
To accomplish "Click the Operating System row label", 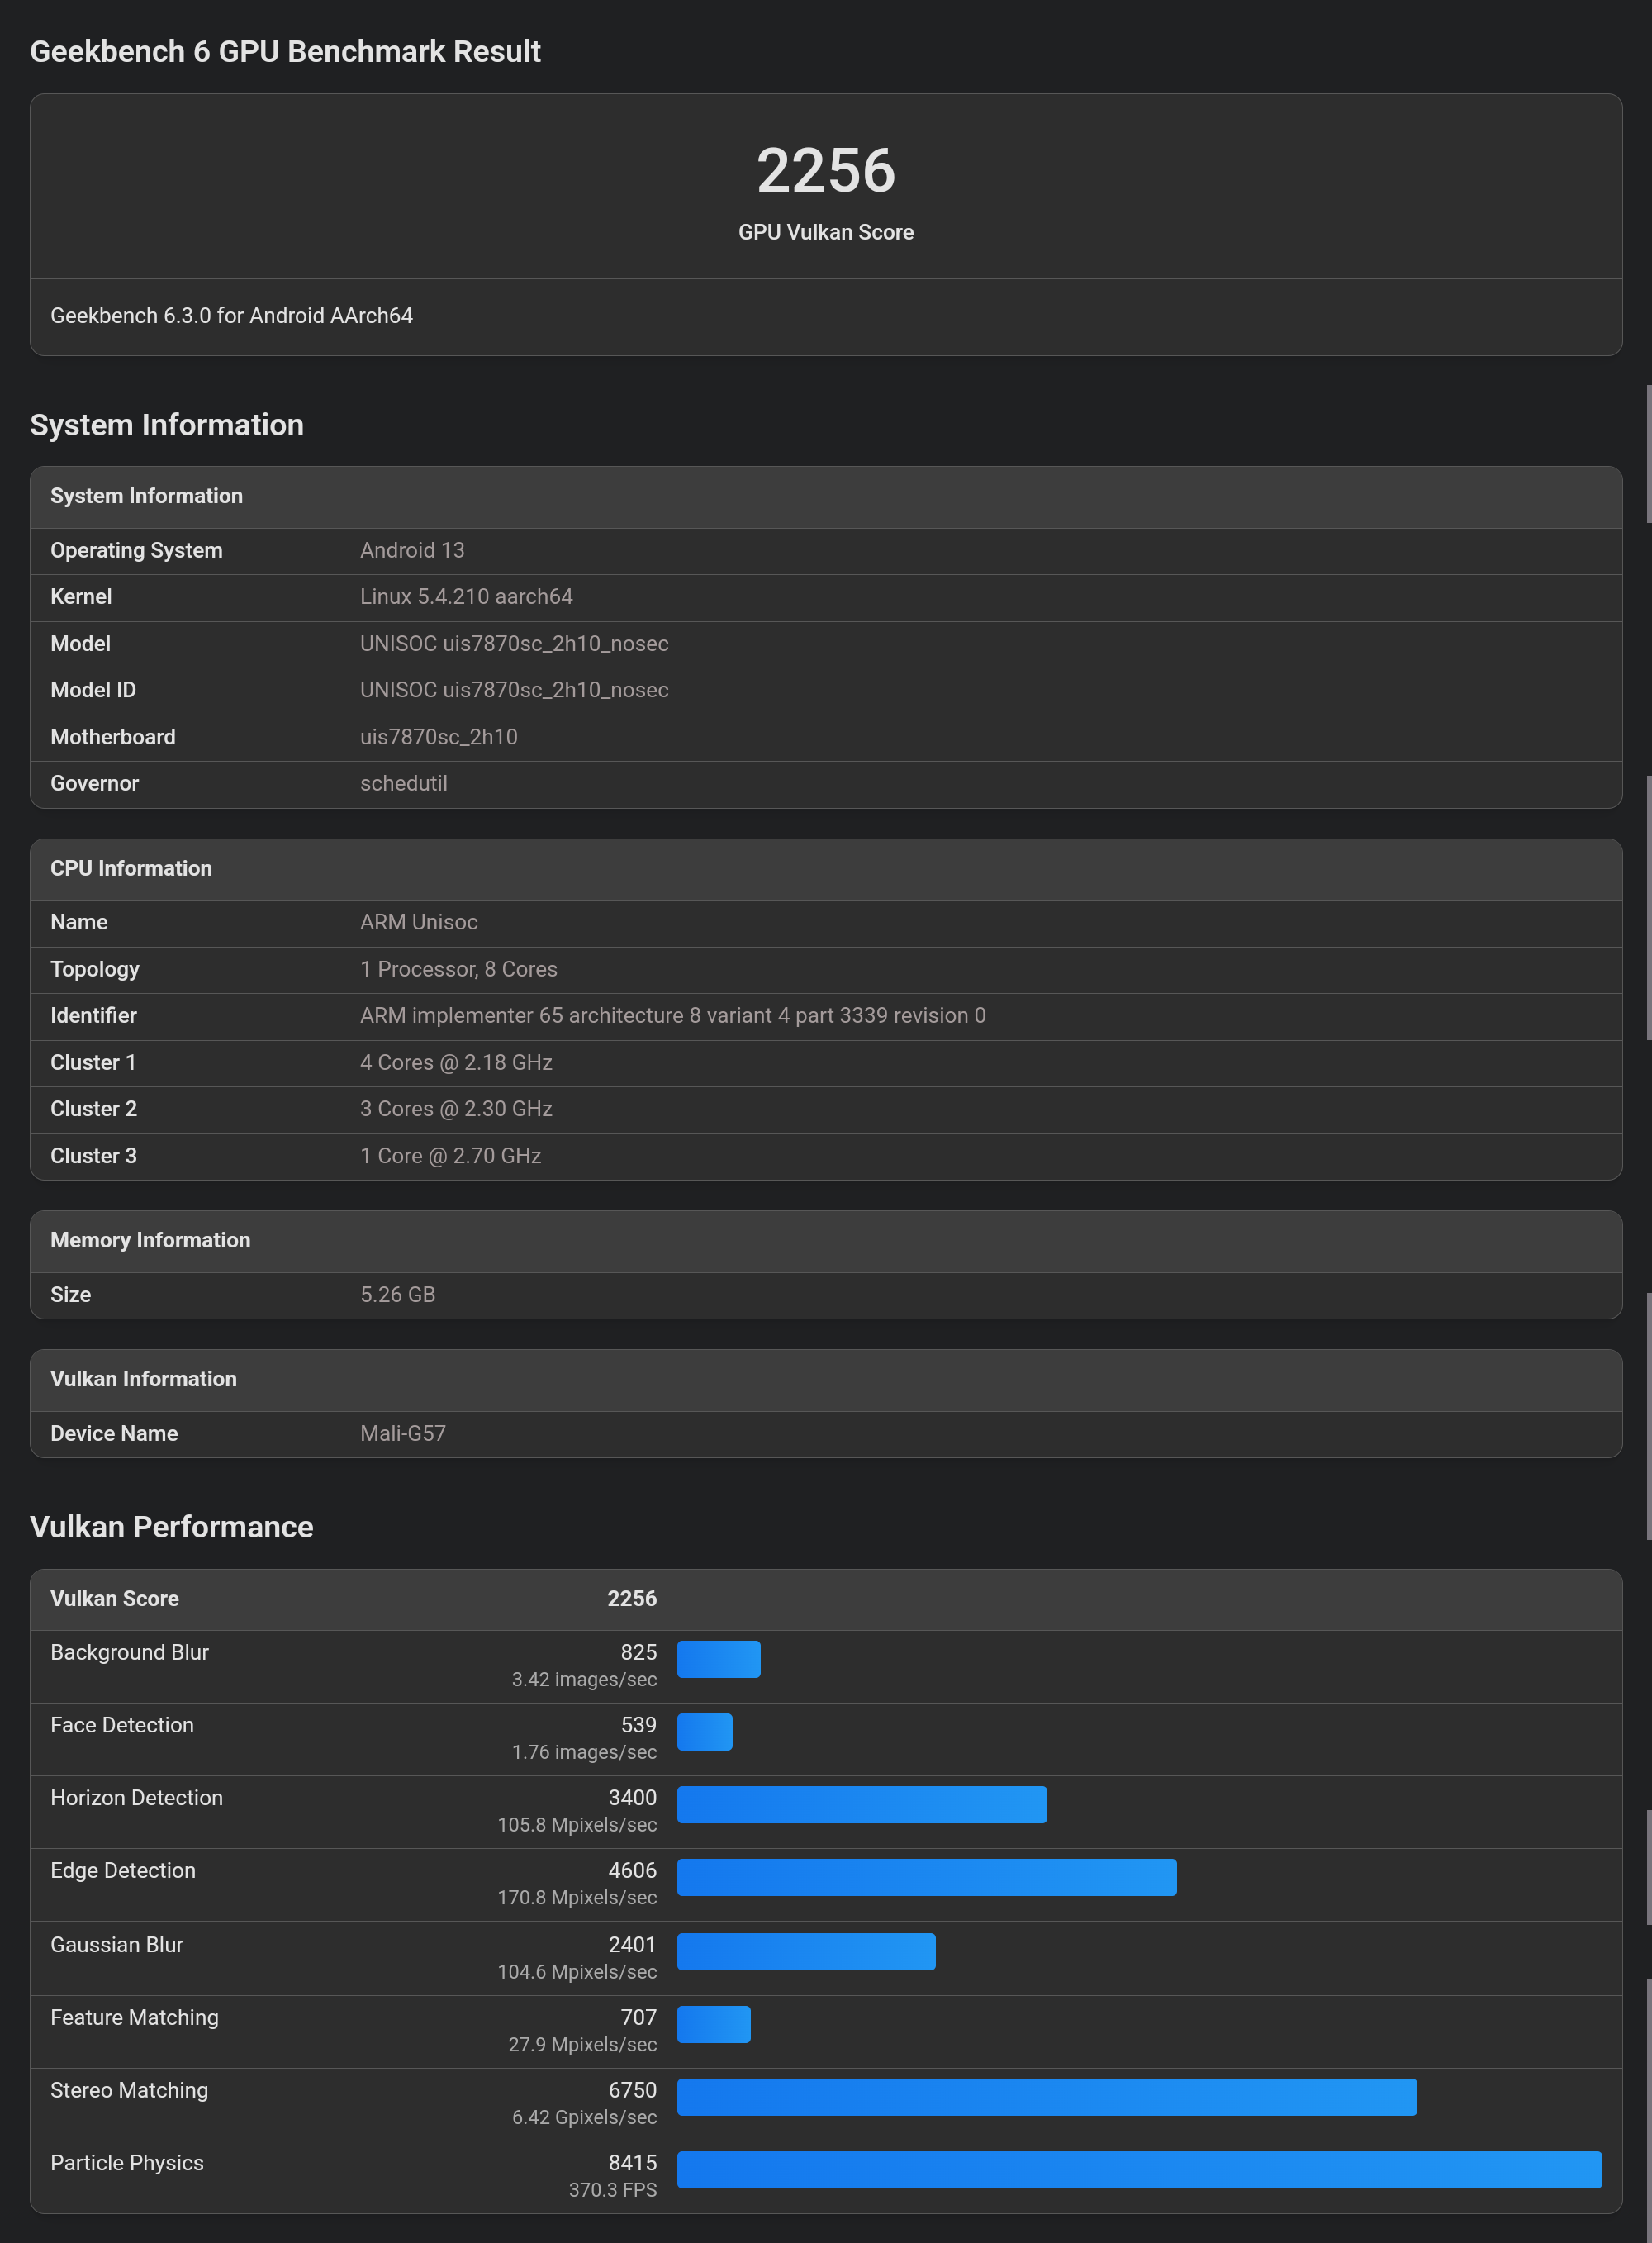I will (x=136, y=550).
